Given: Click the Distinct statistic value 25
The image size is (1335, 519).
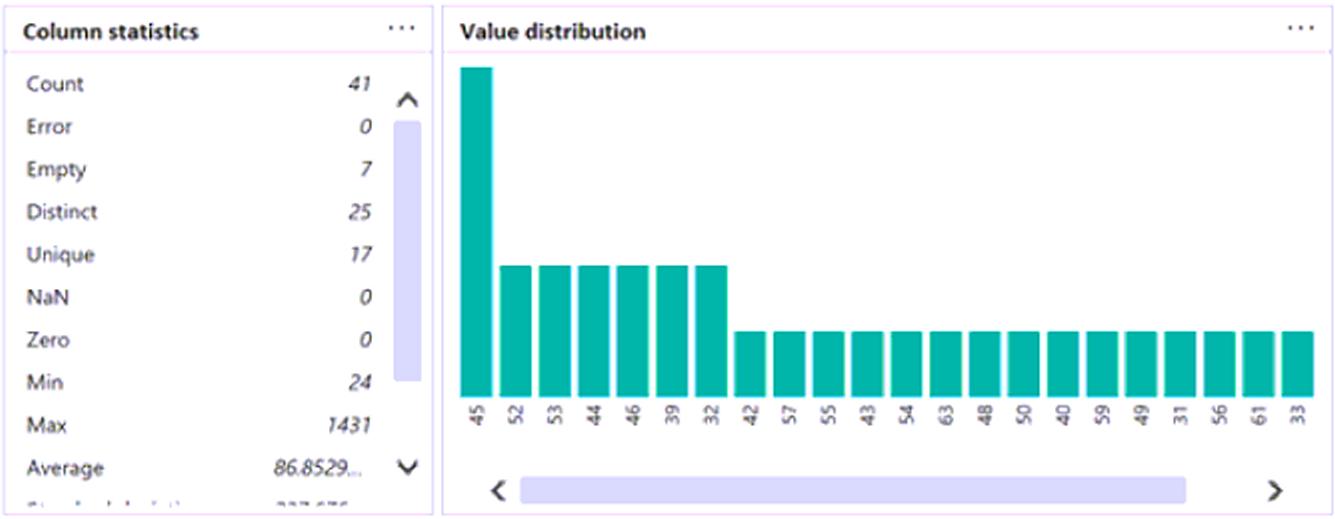Looking at the screenshot, I should (359, 212).
